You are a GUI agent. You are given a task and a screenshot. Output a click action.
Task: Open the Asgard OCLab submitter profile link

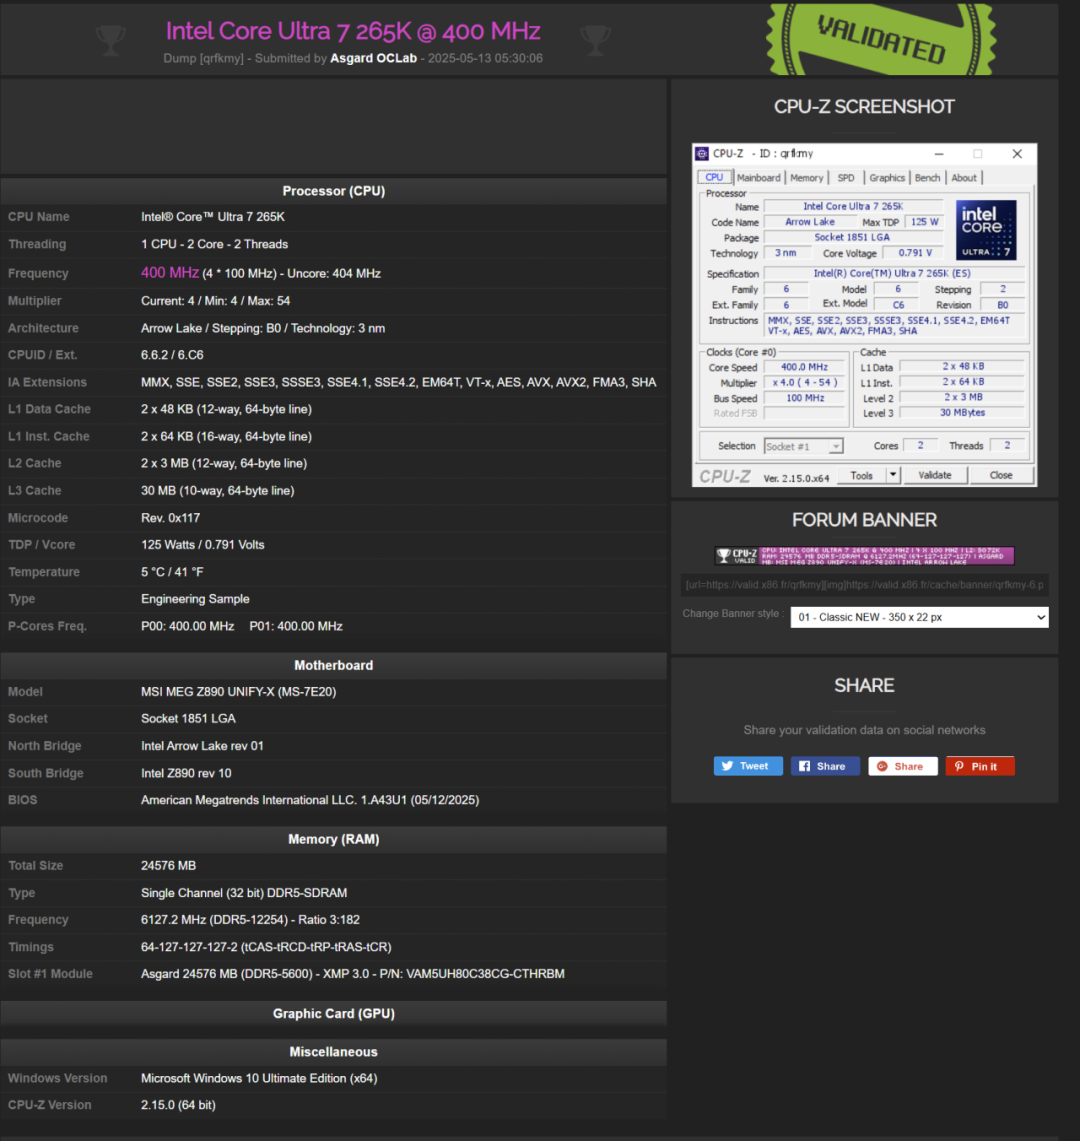[x=373, y=58]
